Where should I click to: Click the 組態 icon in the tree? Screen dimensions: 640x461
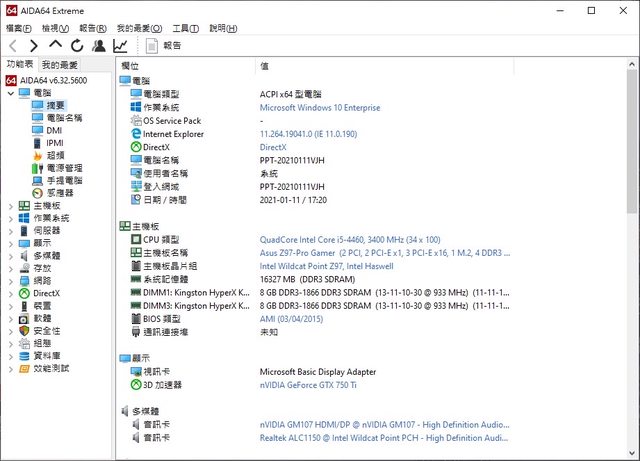click(24, 343)
